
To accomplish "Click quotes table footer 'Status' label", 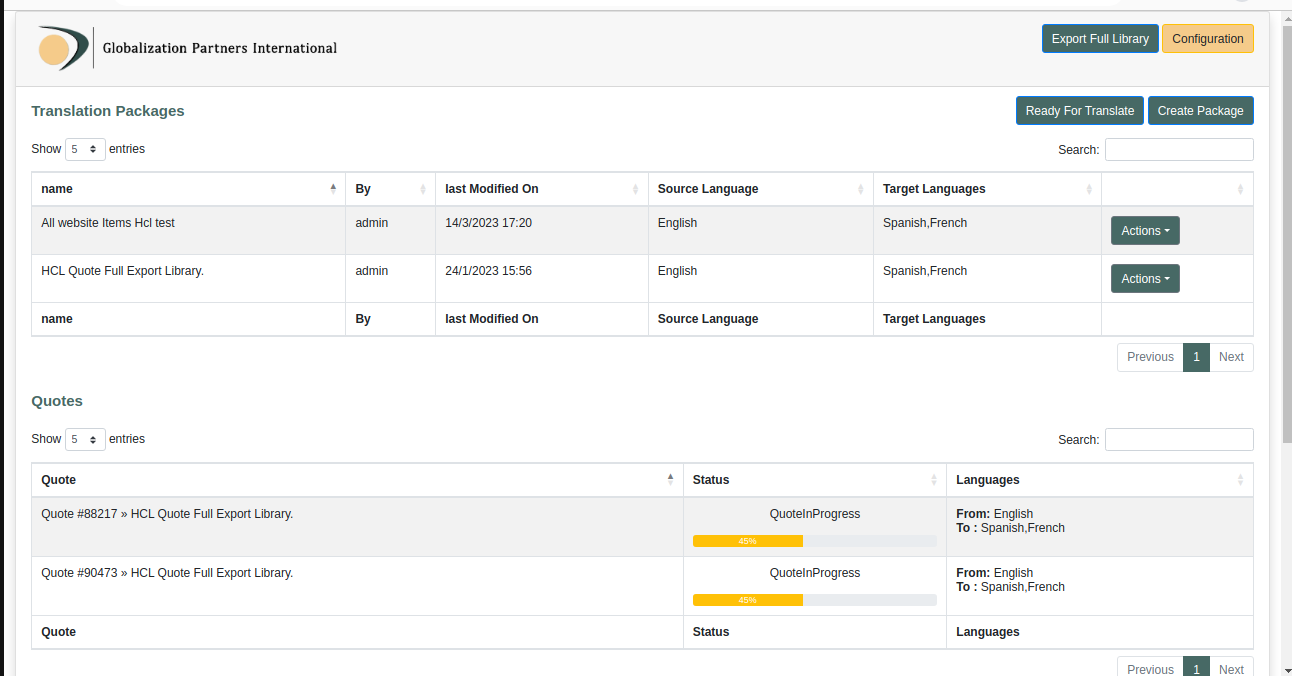I will 711,632.
